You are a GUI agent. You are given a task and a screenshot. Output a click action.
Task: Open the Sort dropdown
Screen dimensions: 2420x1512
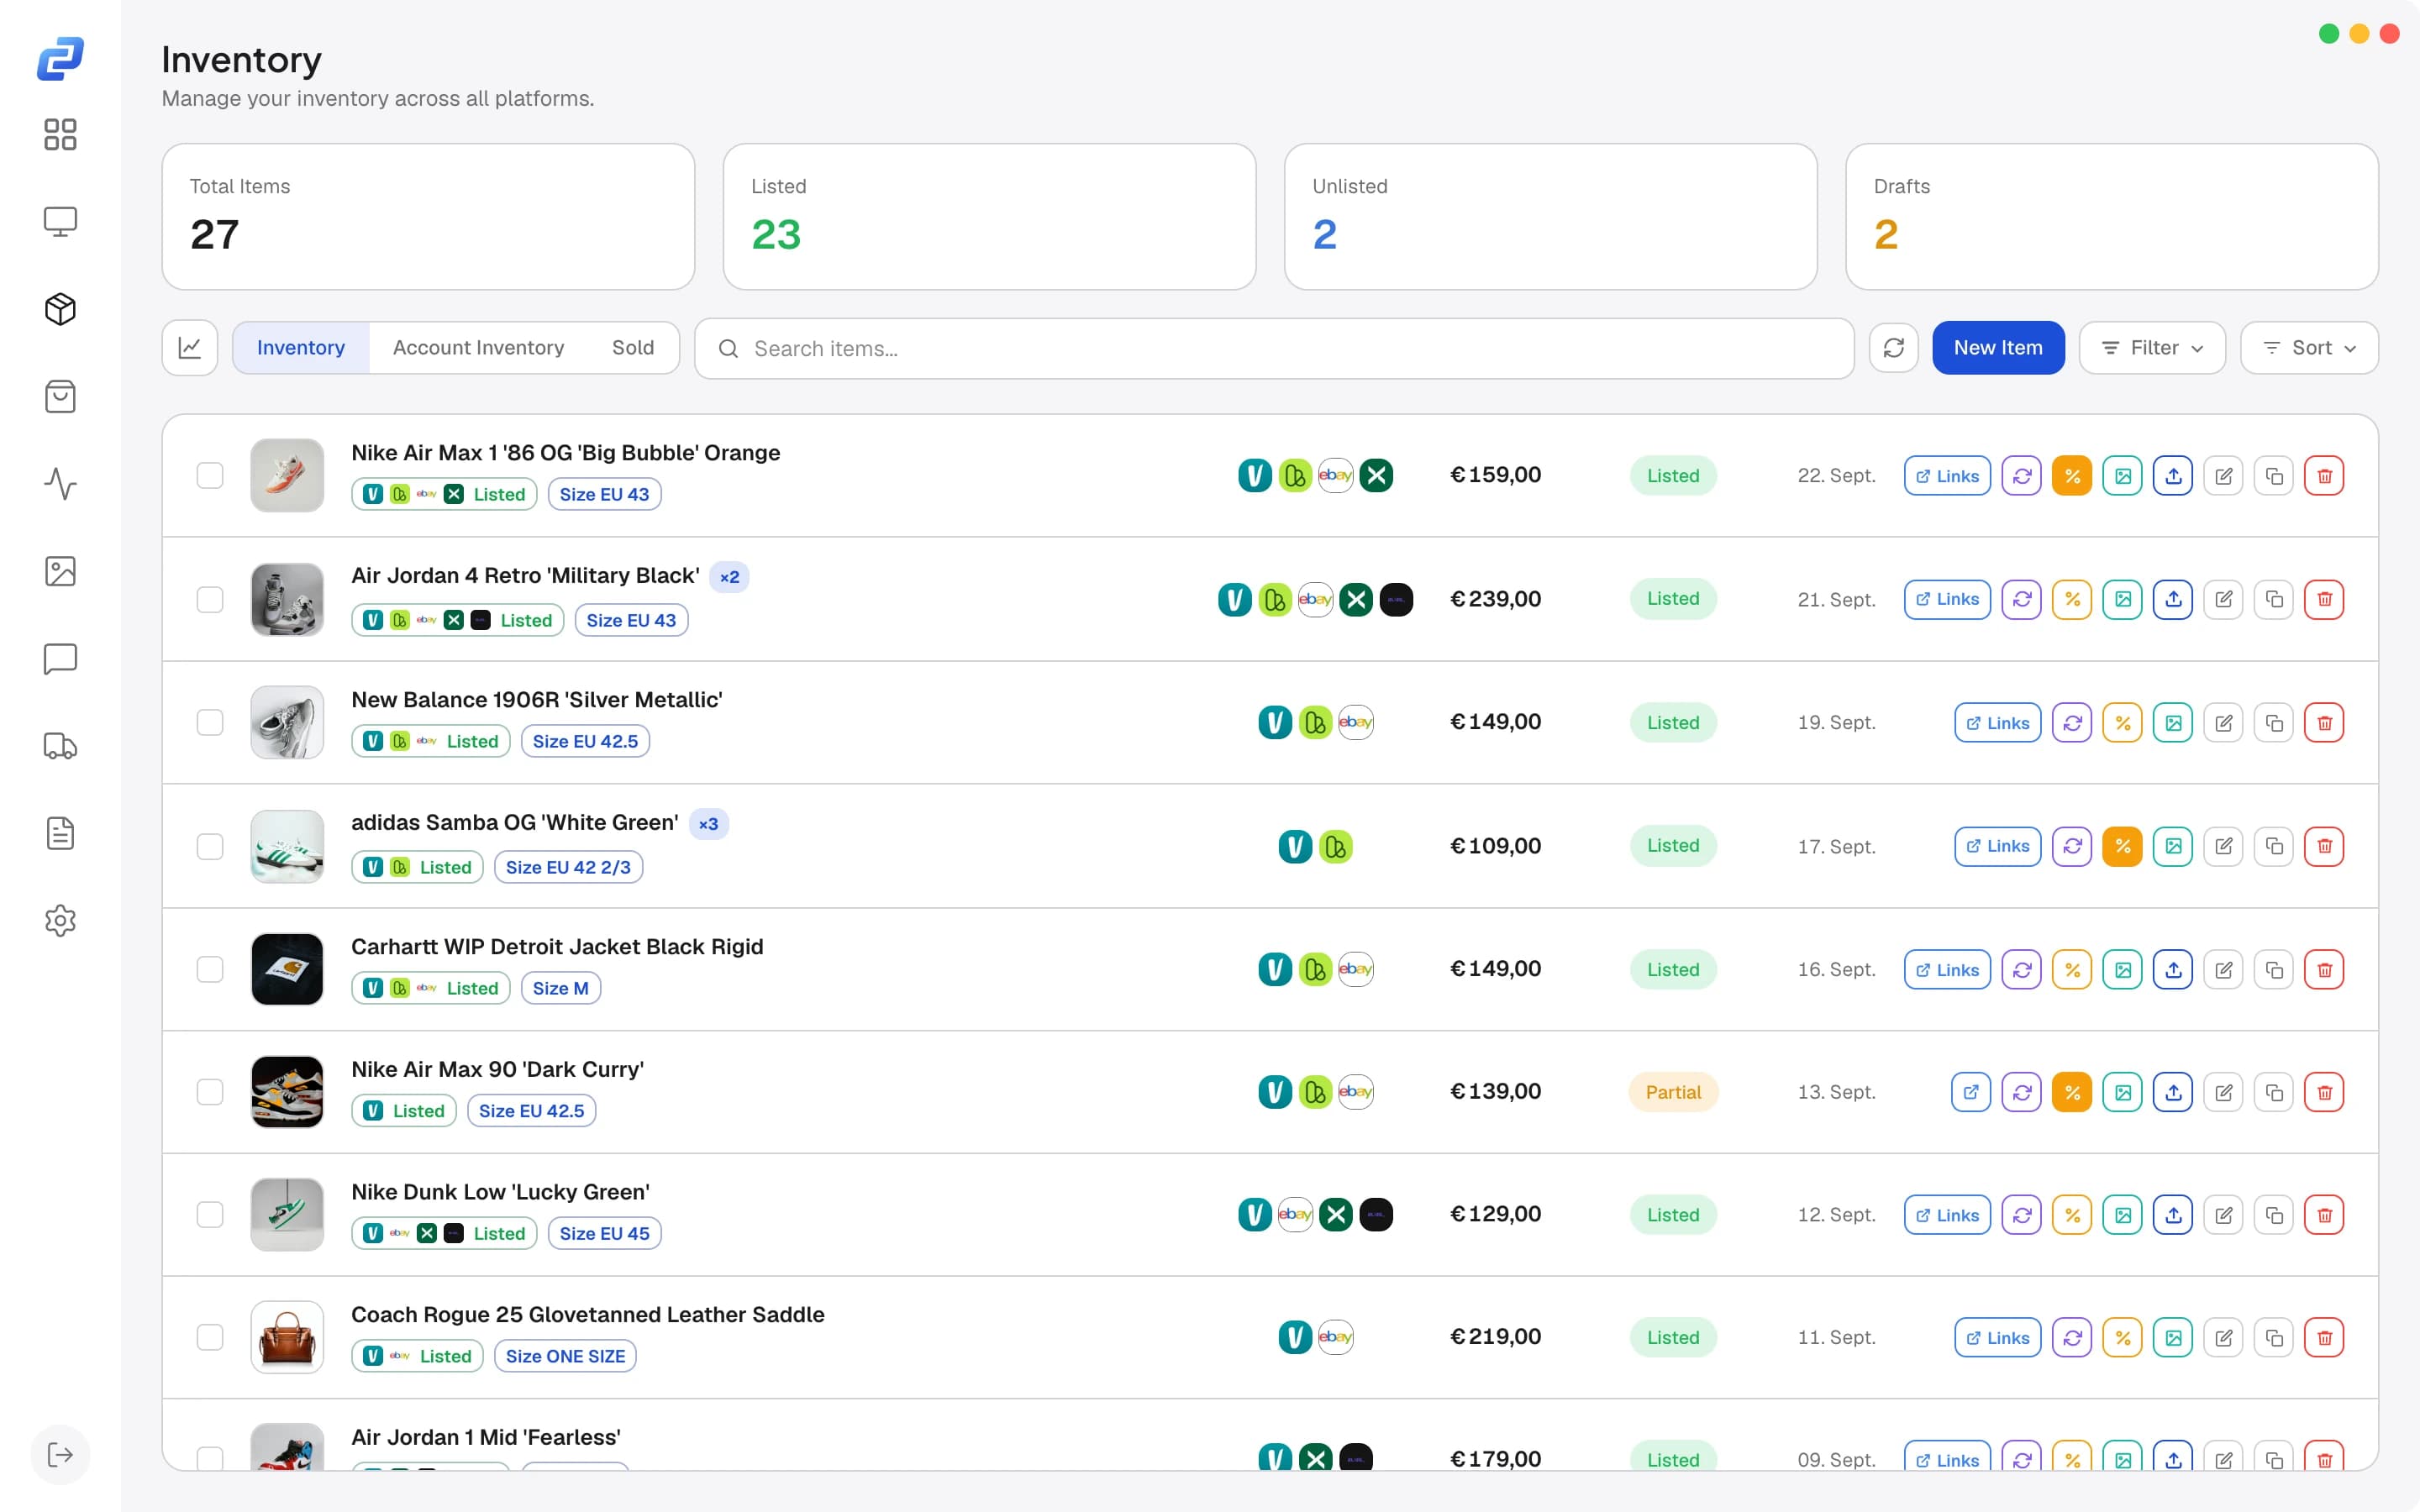2310,348
